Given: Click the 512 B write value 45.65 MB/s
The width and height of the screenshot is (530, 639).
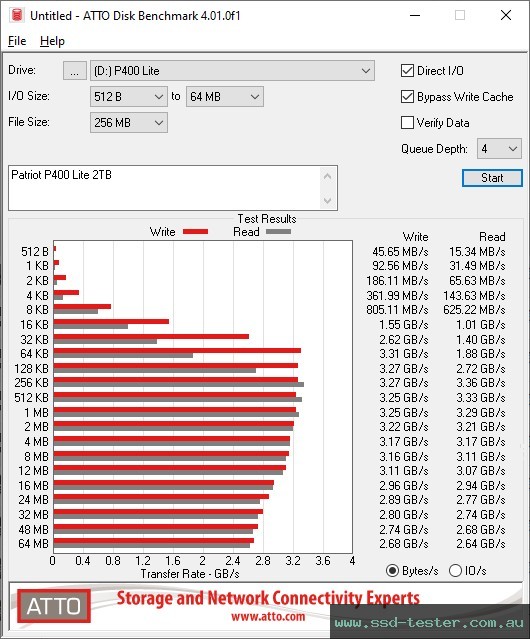Looking at the screenshot, I should 400,252.
